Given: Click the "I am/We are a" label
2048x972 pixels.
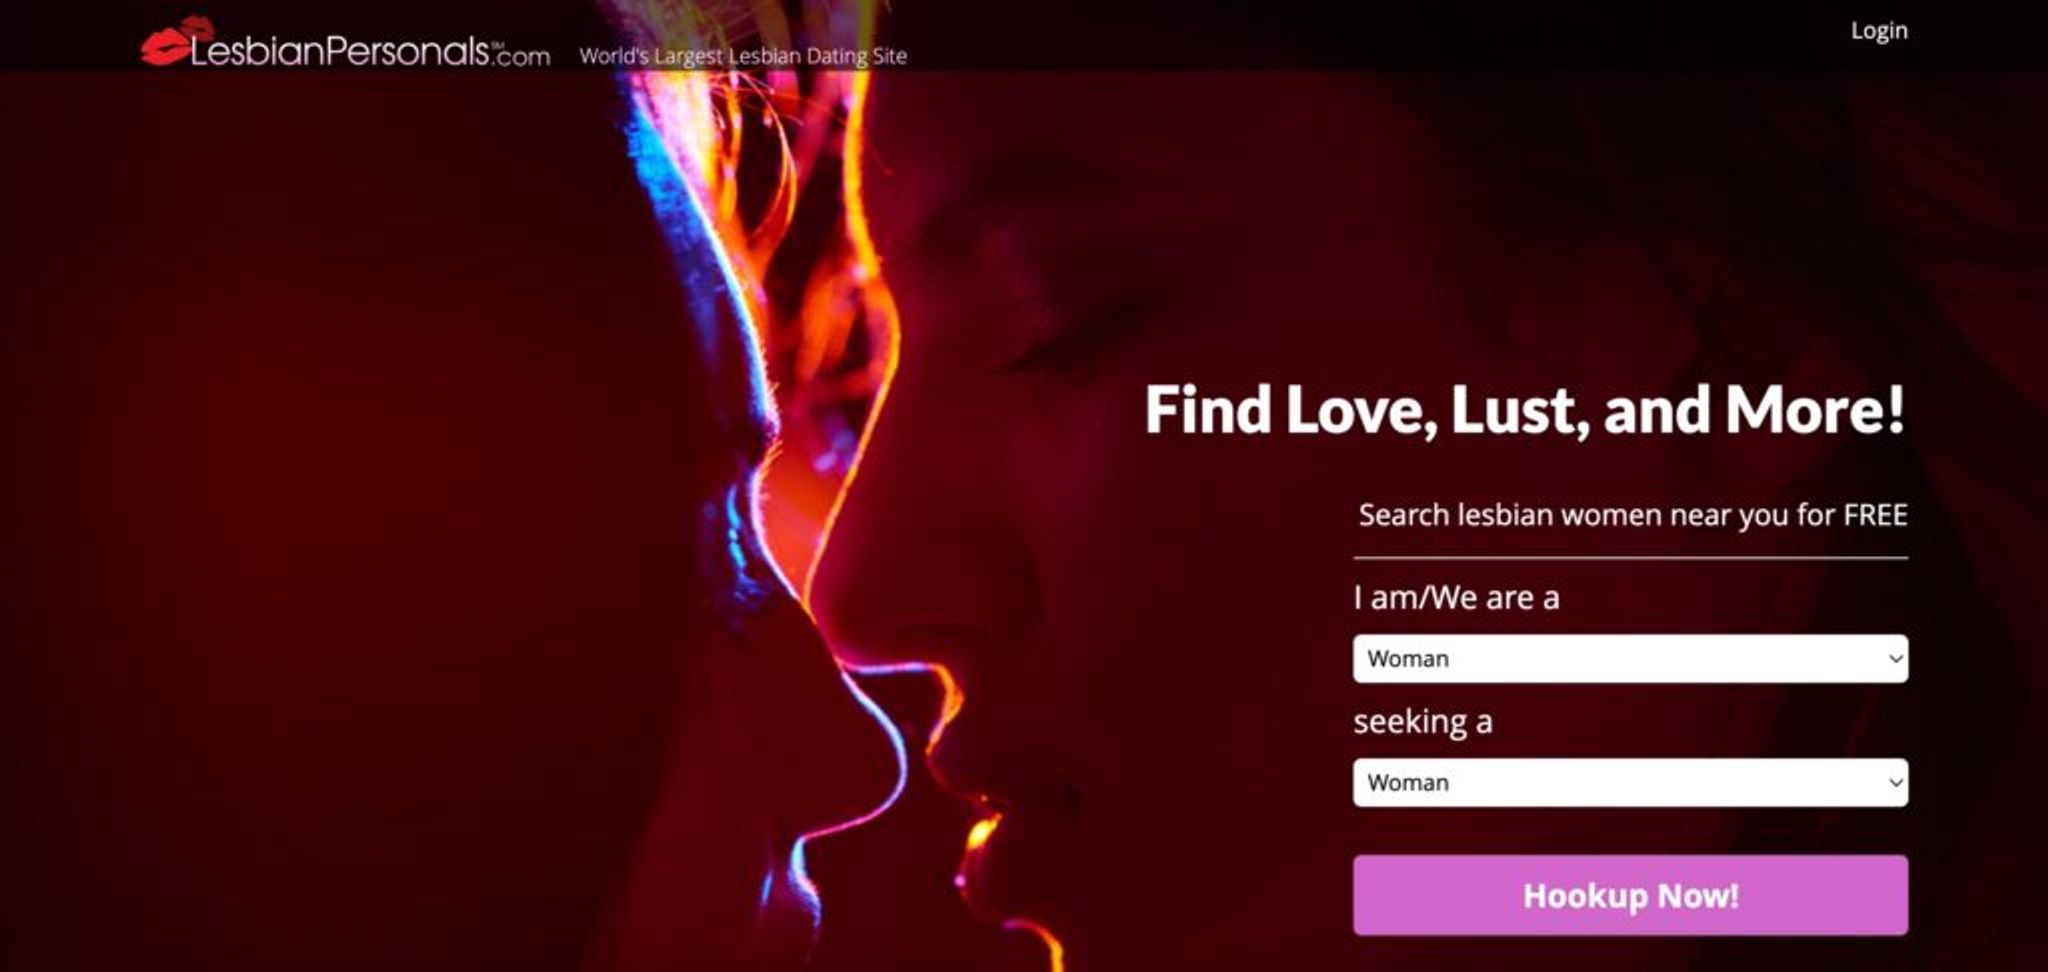Looking at the screenshot, I should [x=1456, y=598].
